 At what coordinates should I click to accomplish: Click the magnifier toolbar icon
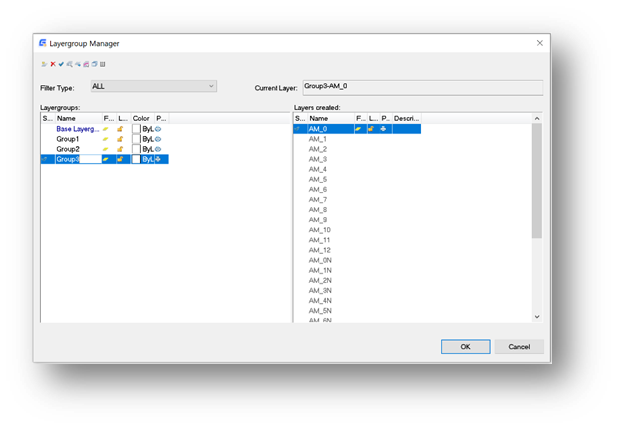click(x=70, y=64)
